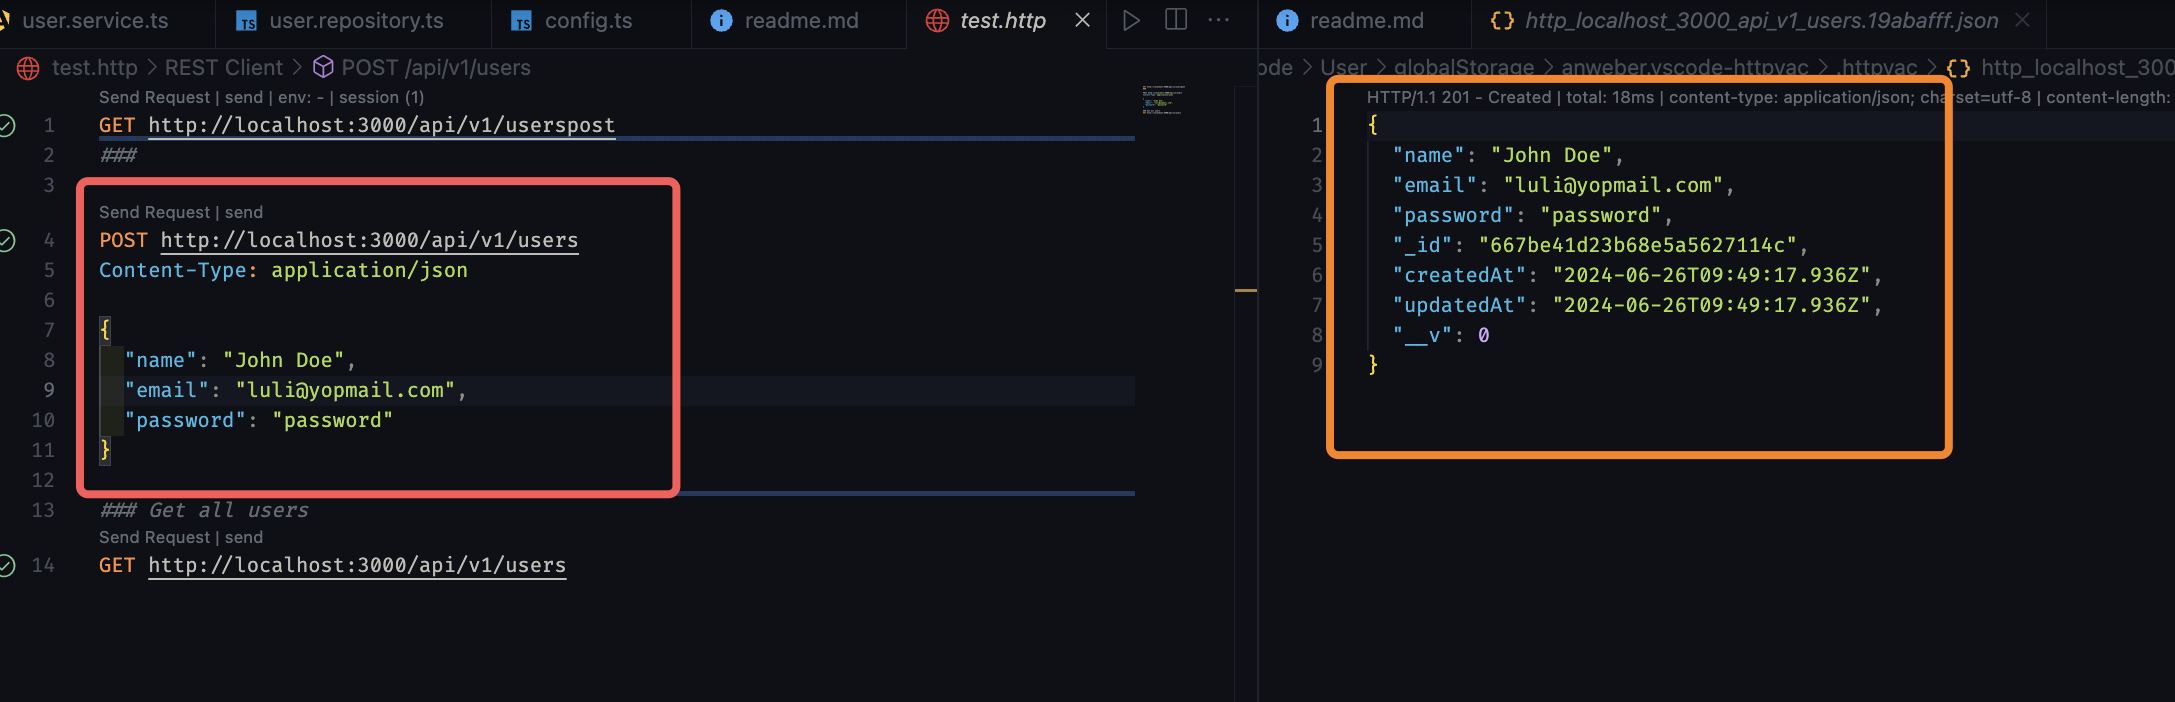Follow the POST localhost:3000/api/v1/users URL
Screen dimensions: 2175x702
coord(369,240)
